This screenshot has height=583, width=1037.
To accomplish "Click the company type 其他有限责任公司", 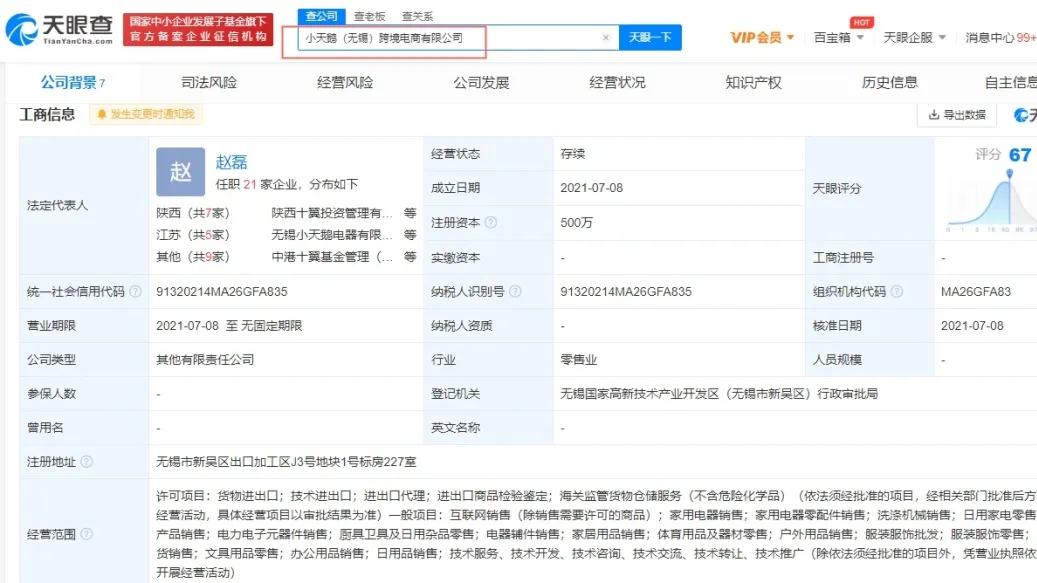I will click(205, 360).
